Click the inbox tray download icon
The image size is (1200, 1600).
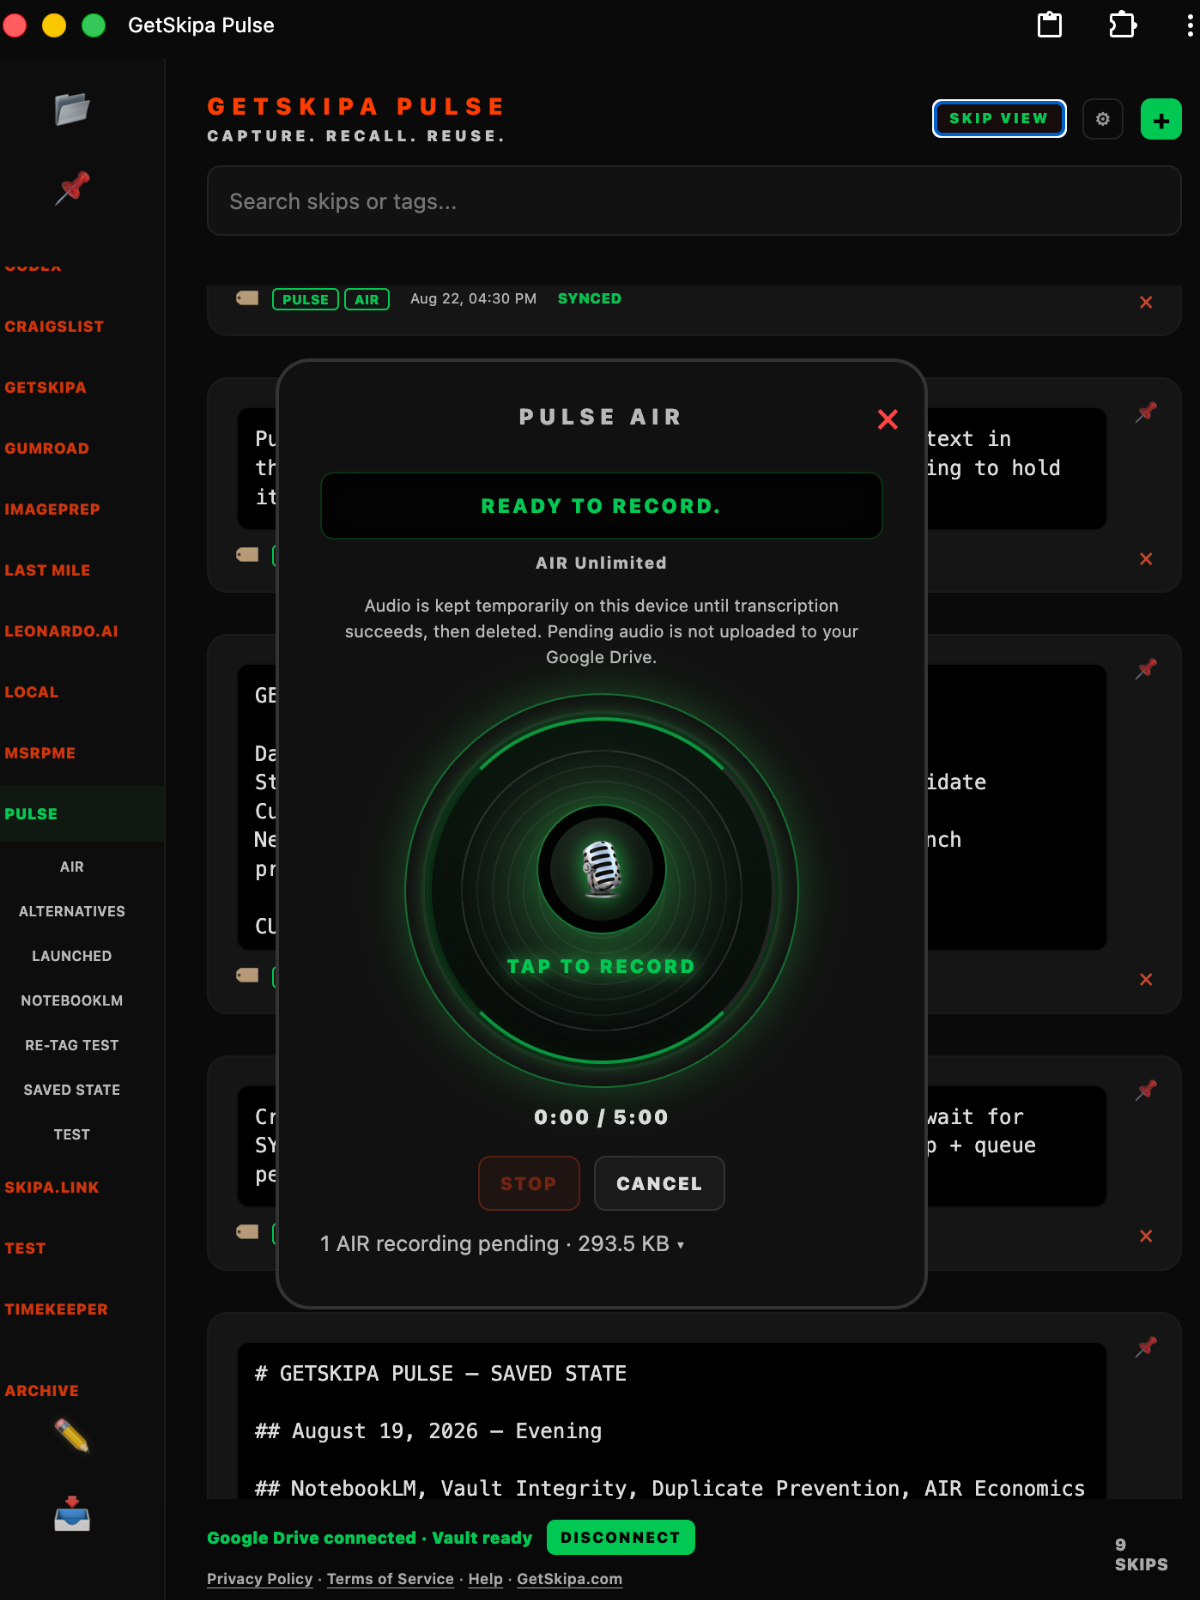(x=72, y=1514)
